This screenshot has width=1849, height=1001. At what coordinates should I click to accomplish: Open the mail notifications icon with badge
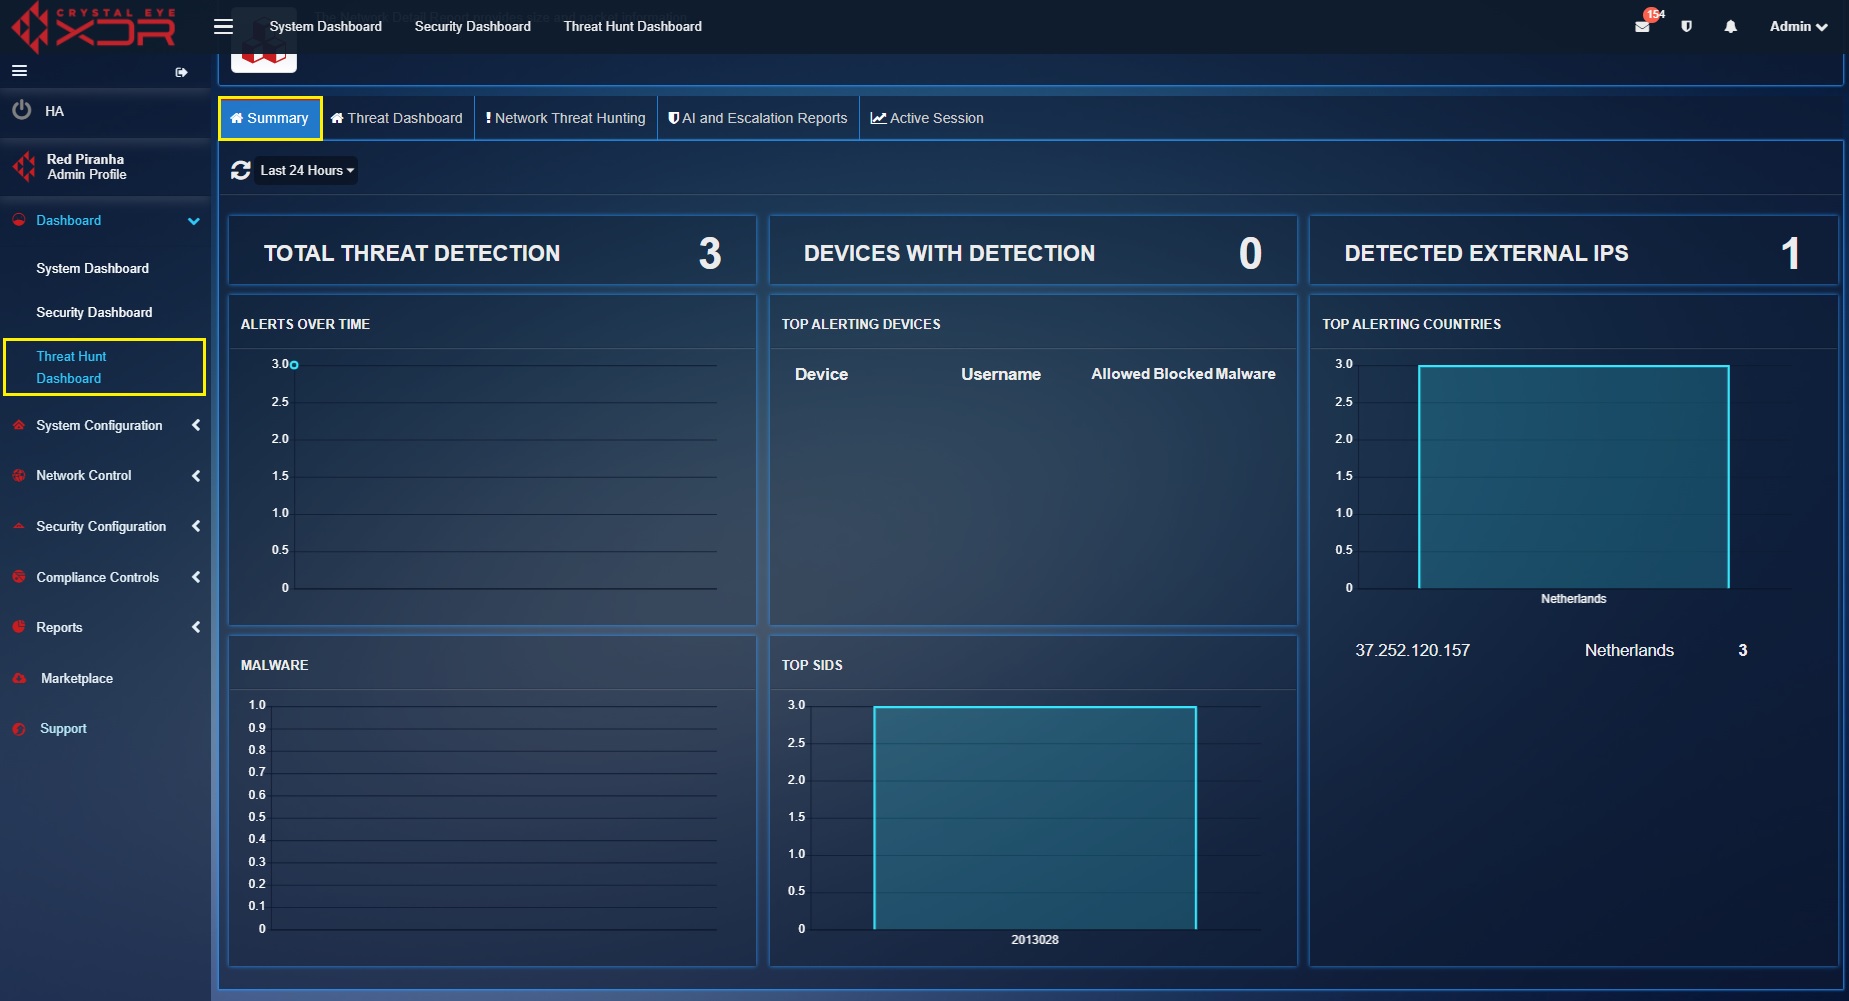tap(1642, 26)
